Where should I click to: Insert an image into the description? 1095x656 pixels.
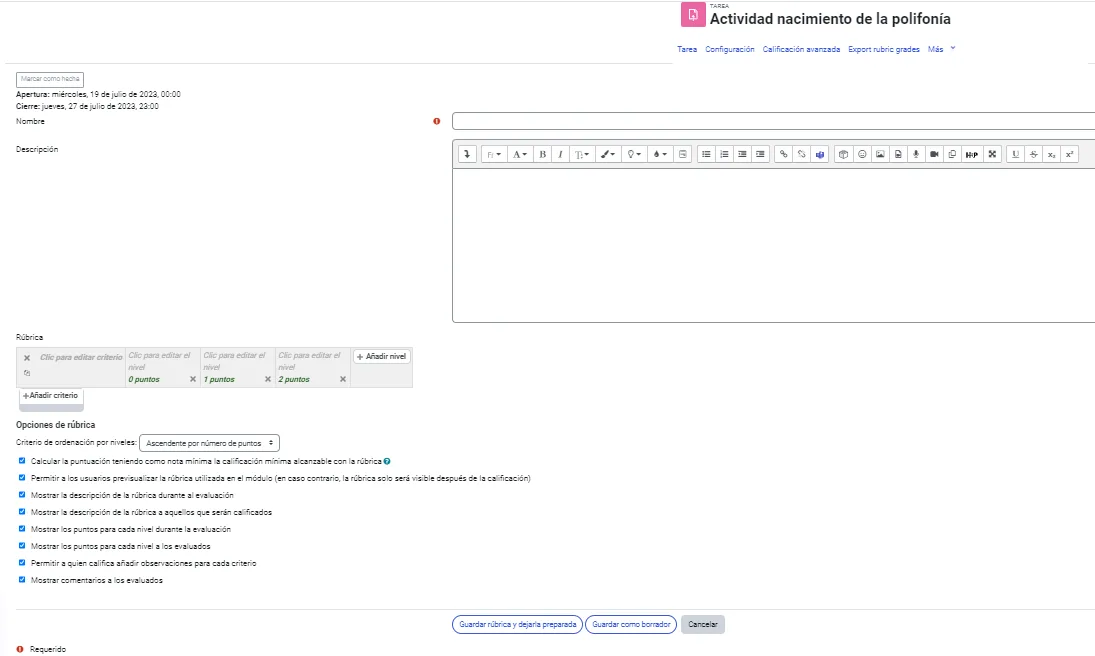879,153
